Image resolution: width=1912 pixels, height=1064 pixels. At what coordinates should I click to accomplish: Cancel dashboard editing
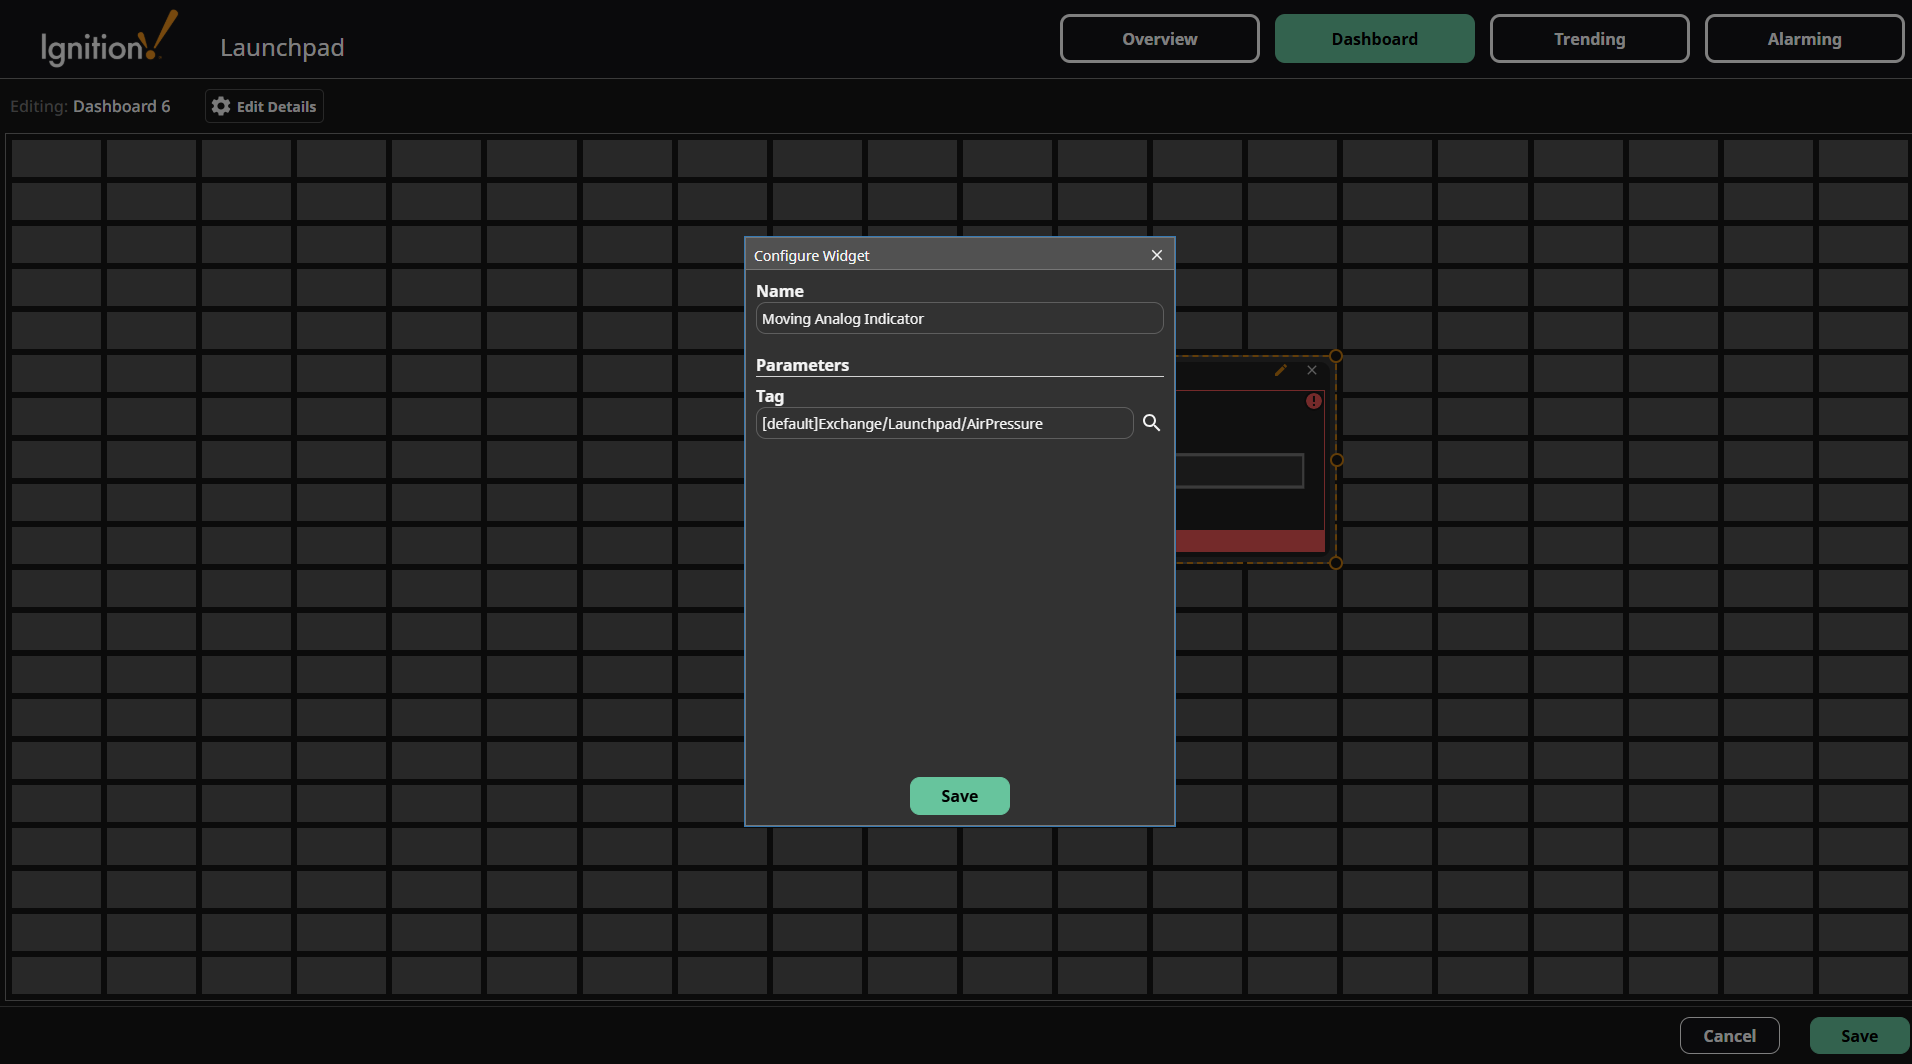point(1729,1035)
